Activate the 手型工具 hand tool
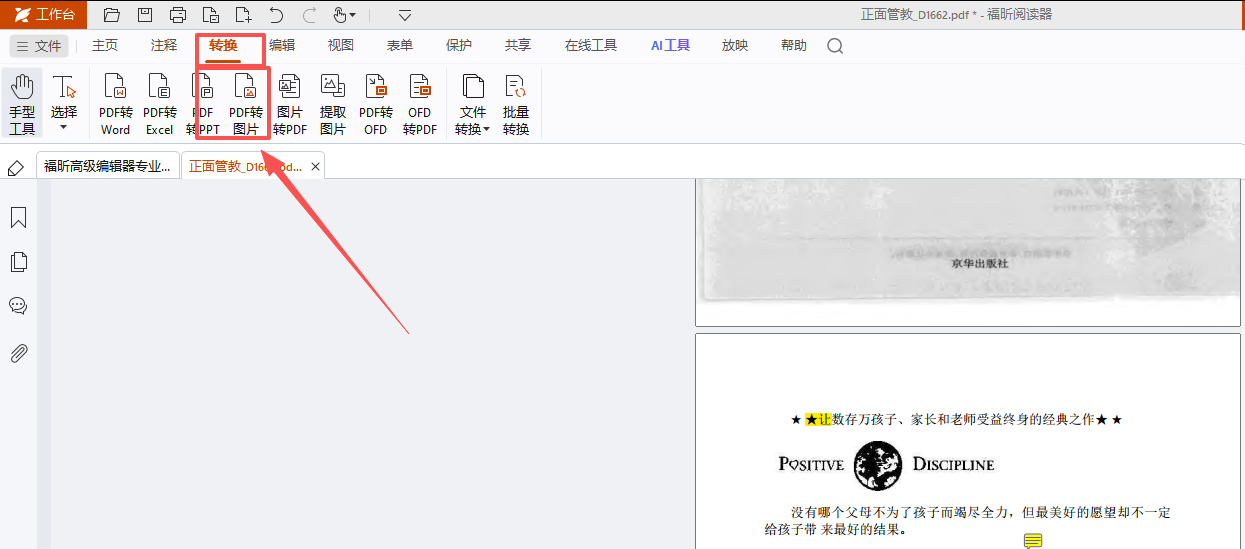Screen dimensions: 1245x549 pyautogui.click(x=22, y=104)
